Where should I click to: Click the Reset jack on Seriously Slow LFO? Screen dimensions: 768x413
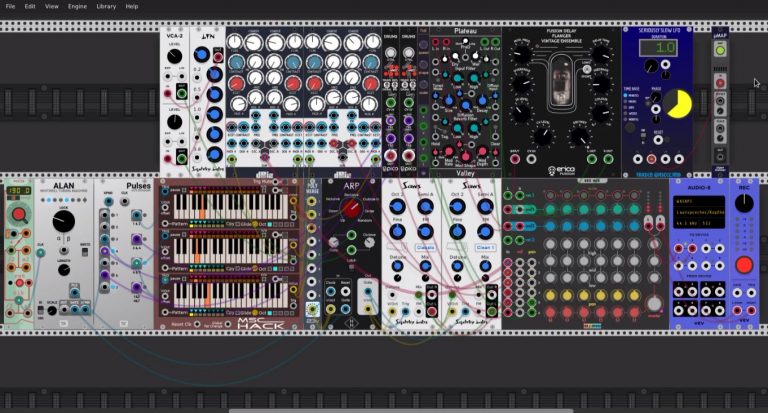pyautogui.click(x=659, y=140)
